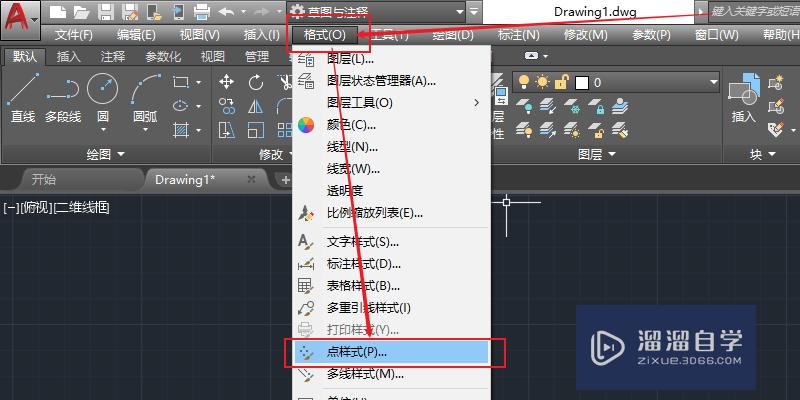Click the Save As icon with pencil
Image resolution: width=800 pixels, height=400 pixels.
[x=130, y=11]
